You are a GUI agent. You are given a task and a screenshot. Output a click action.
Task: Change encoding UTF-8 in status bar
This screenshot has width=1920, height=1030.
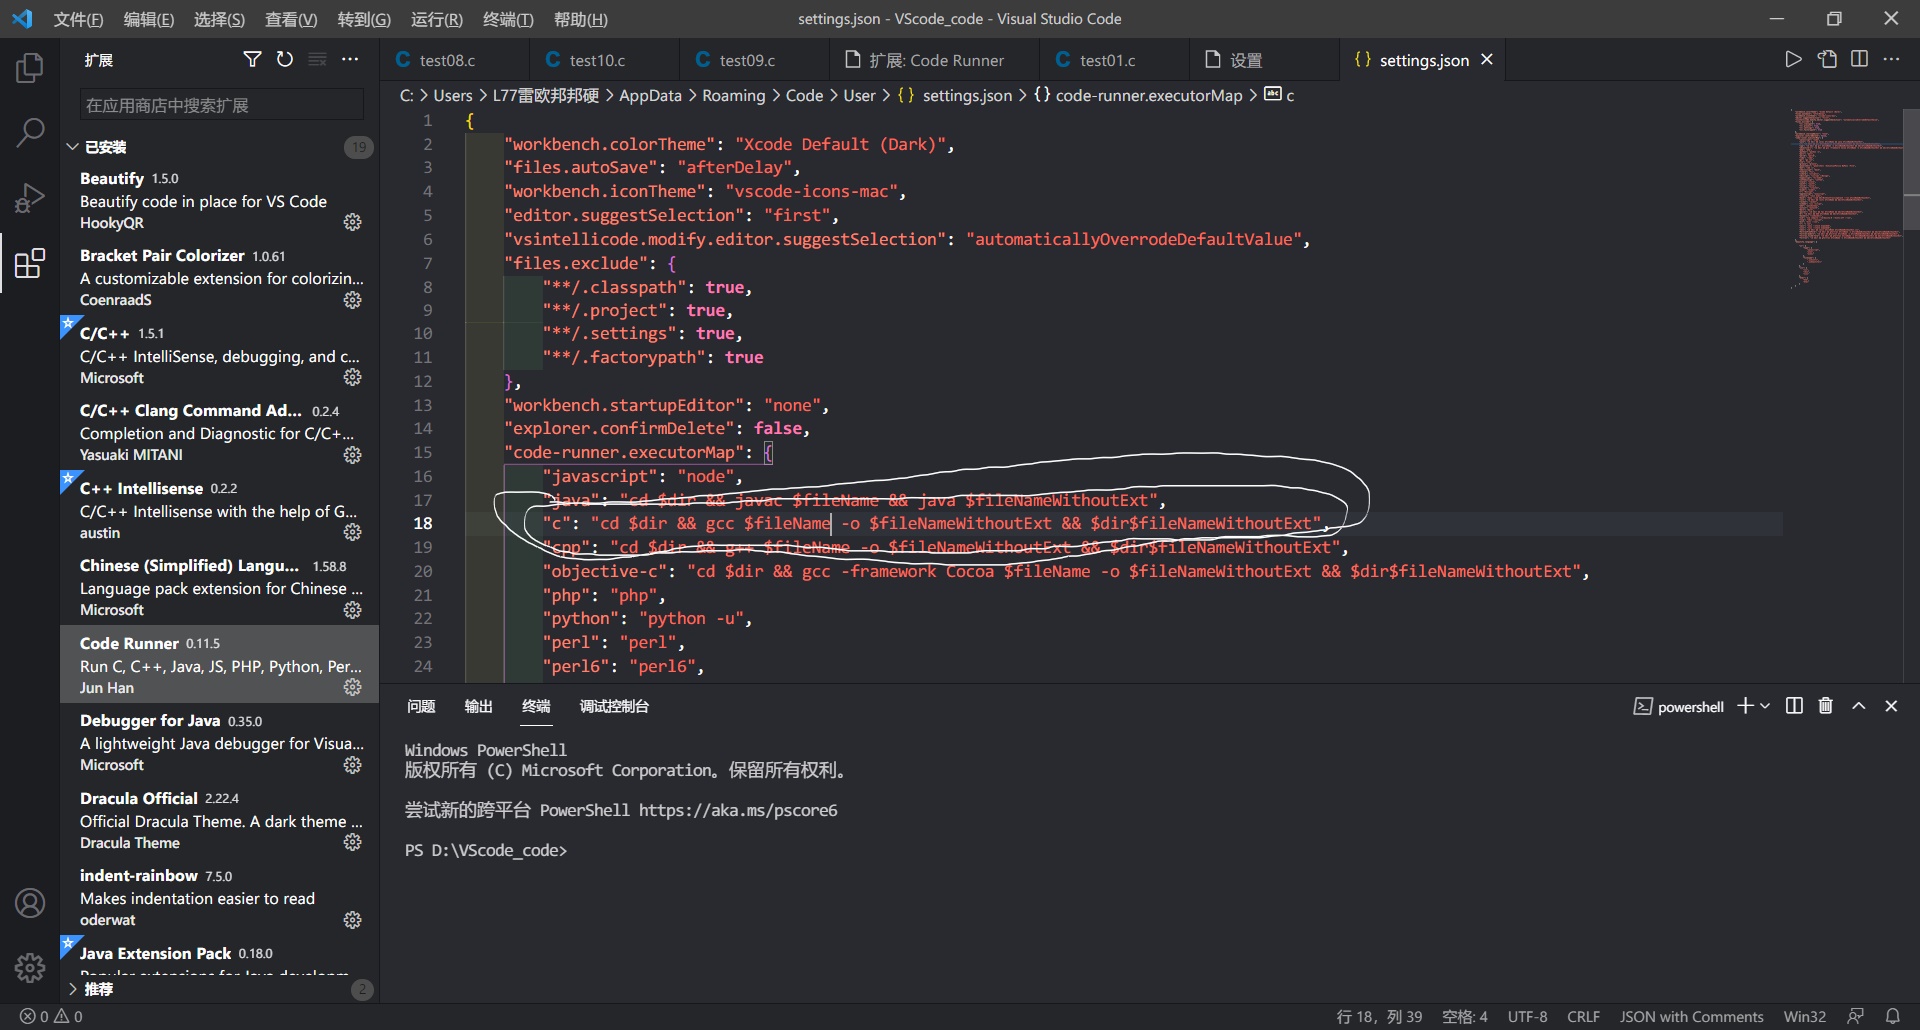[1527, 1016]
